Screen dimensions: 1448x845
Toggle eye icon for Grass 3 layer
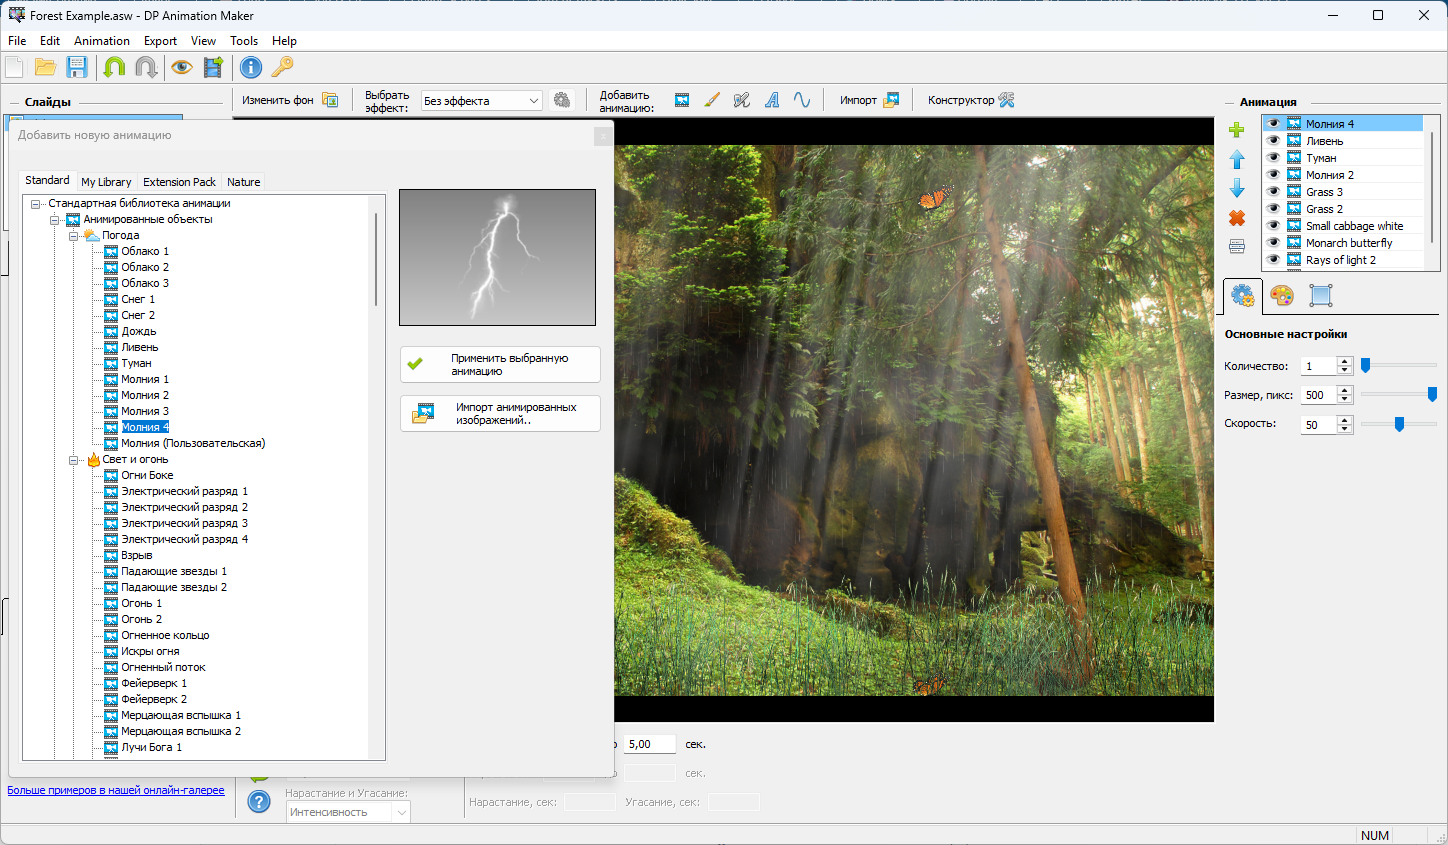click(x=1274, y=192)
